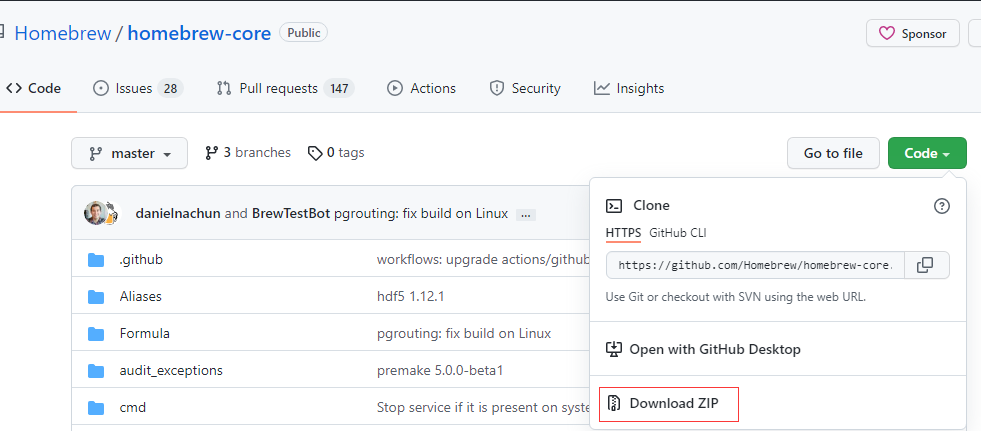This screenshot has width=981, height=431.
Task: View the 3 branches link
Action: point(248,153)
